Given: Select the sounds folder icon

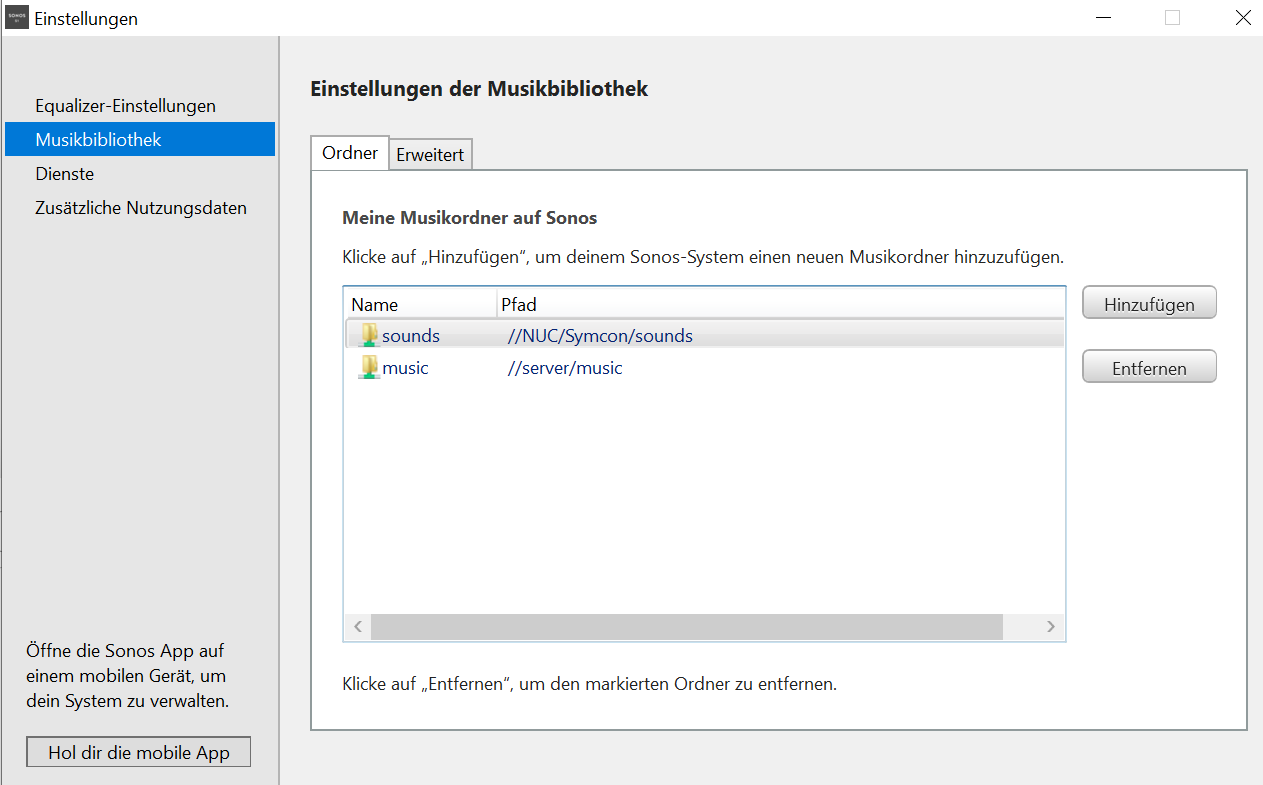Looking at the screenshot, I should 369,335.
